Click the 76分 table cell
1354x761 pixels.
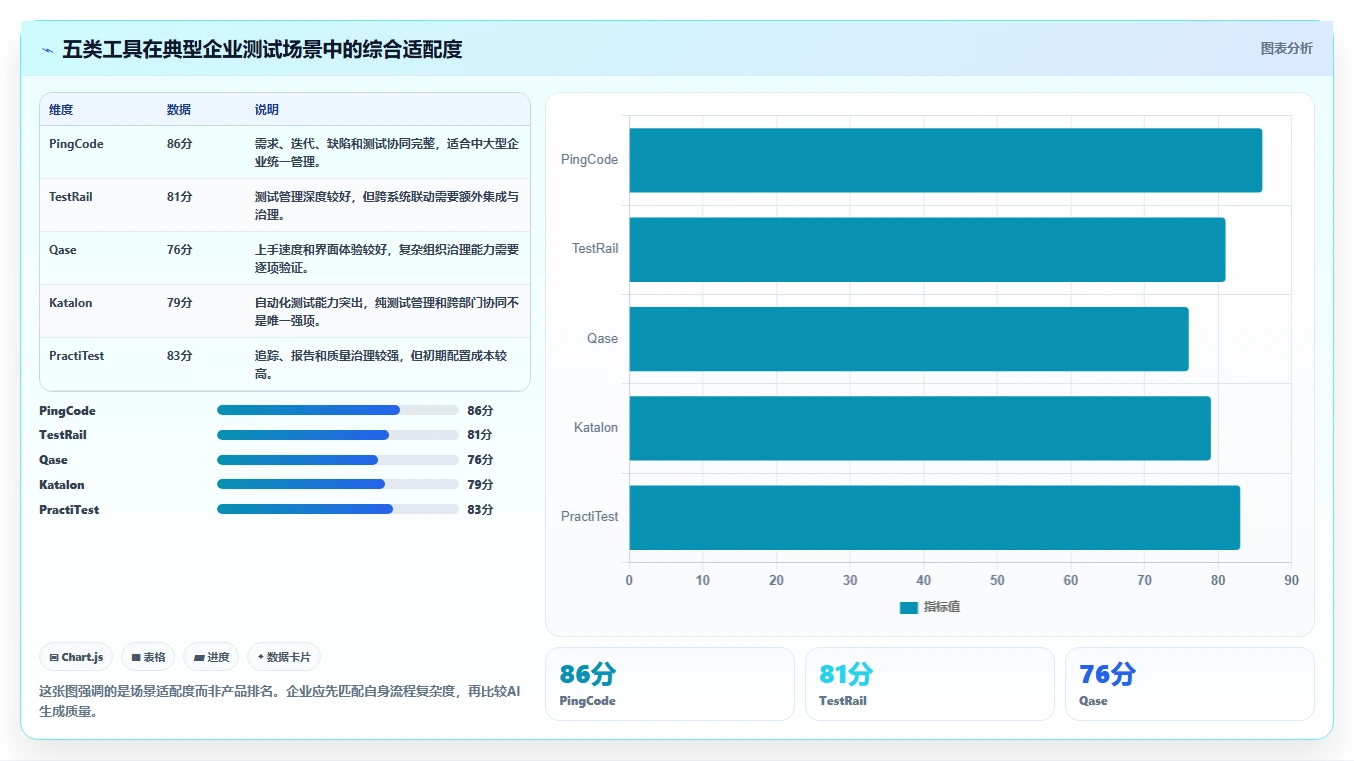point(180,250)
